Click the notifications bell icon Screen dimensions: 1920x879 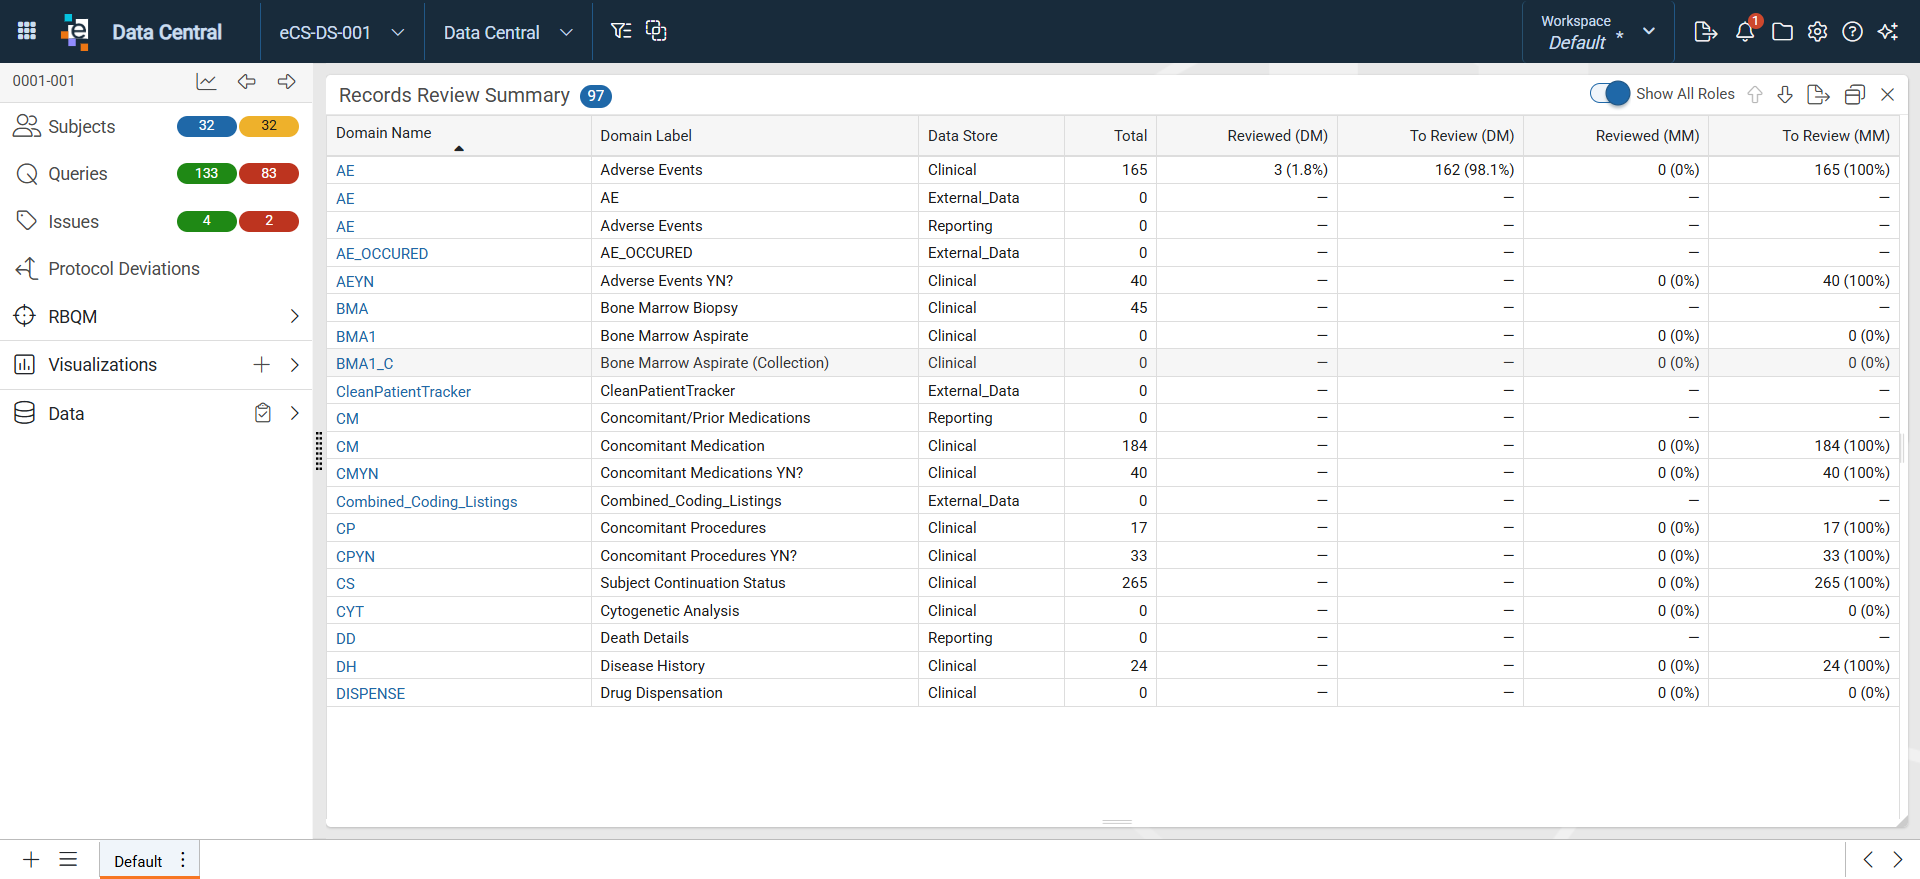click(x=1745, y=31)
